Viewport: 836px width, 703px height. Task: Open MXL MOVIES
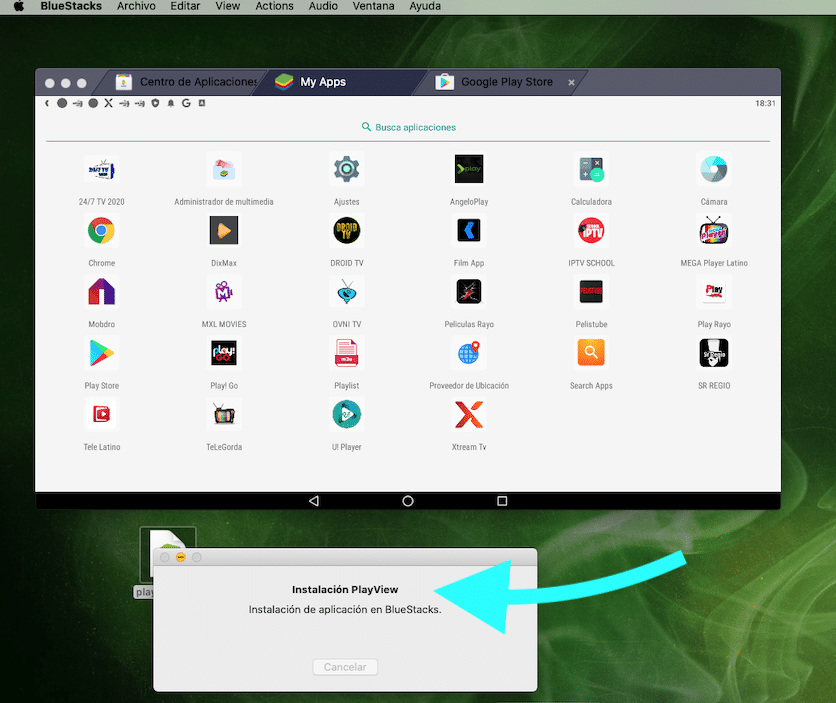coord(223,291)
